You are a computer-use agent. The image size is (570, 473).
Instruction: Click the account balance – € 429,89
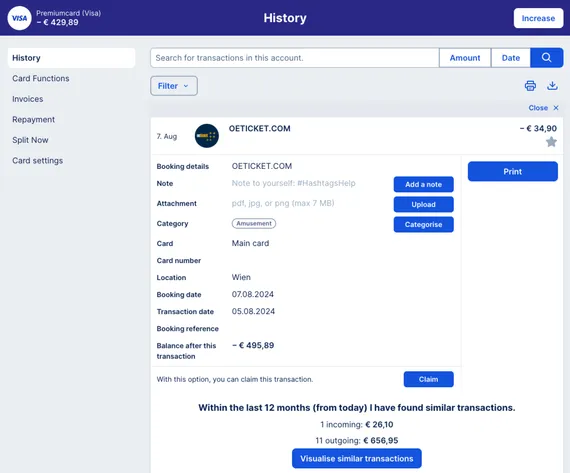[x=57, y=22]
